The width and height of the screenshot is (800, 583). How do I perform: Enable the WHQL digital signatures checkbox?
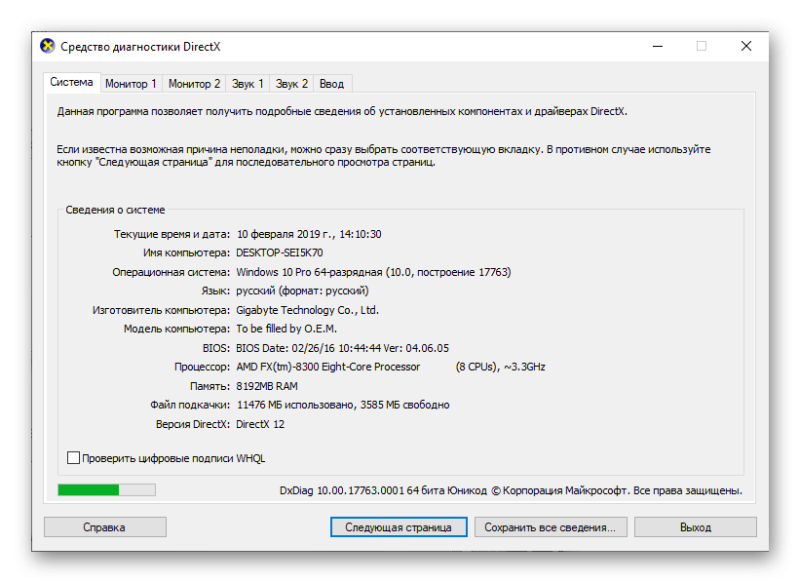(73, 458)
